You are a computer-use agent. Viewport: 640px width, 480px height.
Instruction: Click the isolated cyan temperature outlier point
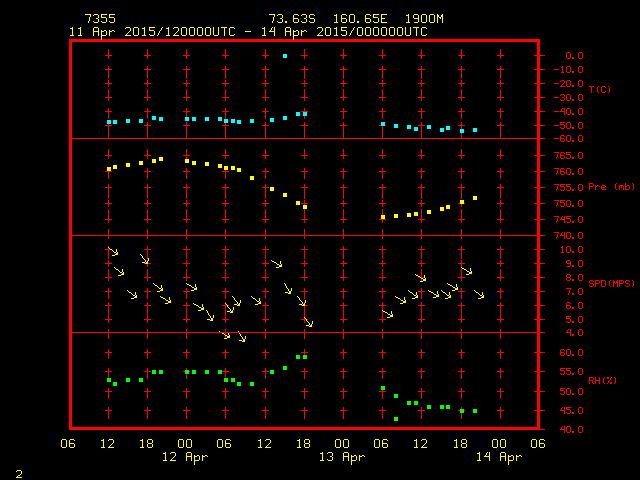click(x=285, y=56)
